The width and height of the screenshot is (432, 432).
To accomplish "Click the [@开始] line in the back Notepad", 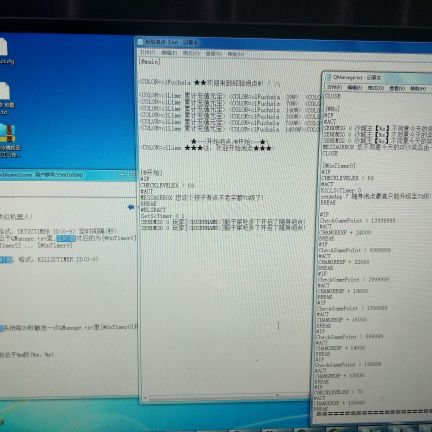I will coord(151,172).
